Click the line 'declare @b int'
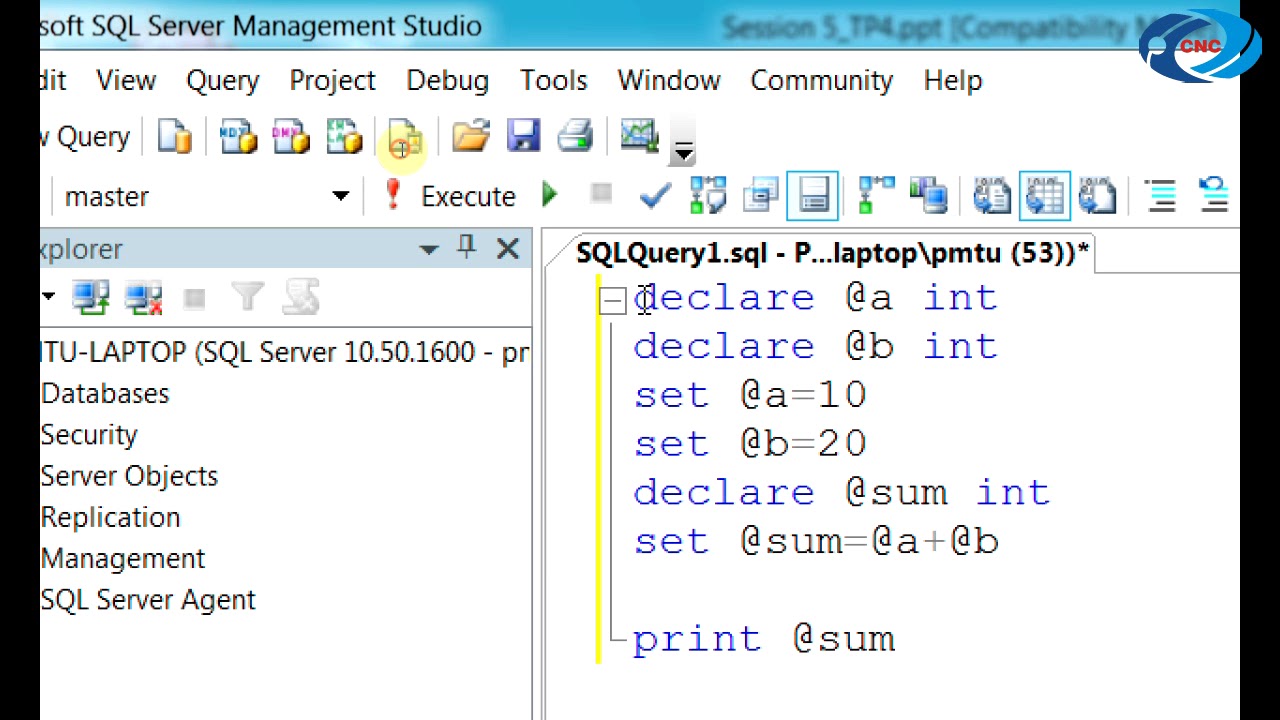Screen dimensions: 1280x720 [x=816, y=347]
